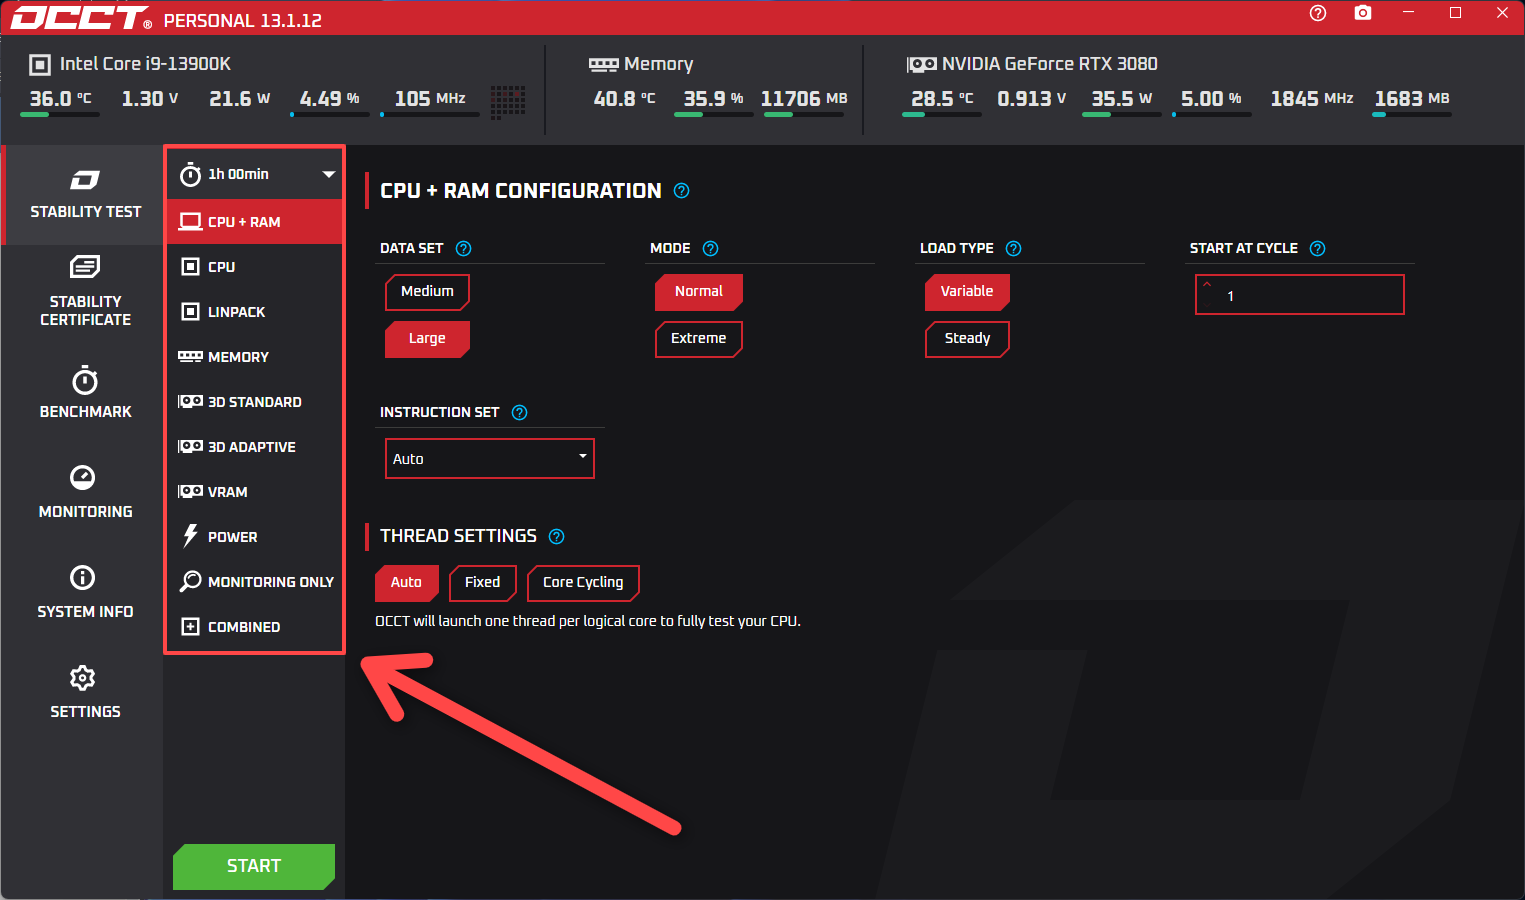Click the NVIDIA GeForce RTX 3080 GPU icon
The height and width of the screenshot is (900, 1525).
[x=922, y=65]
